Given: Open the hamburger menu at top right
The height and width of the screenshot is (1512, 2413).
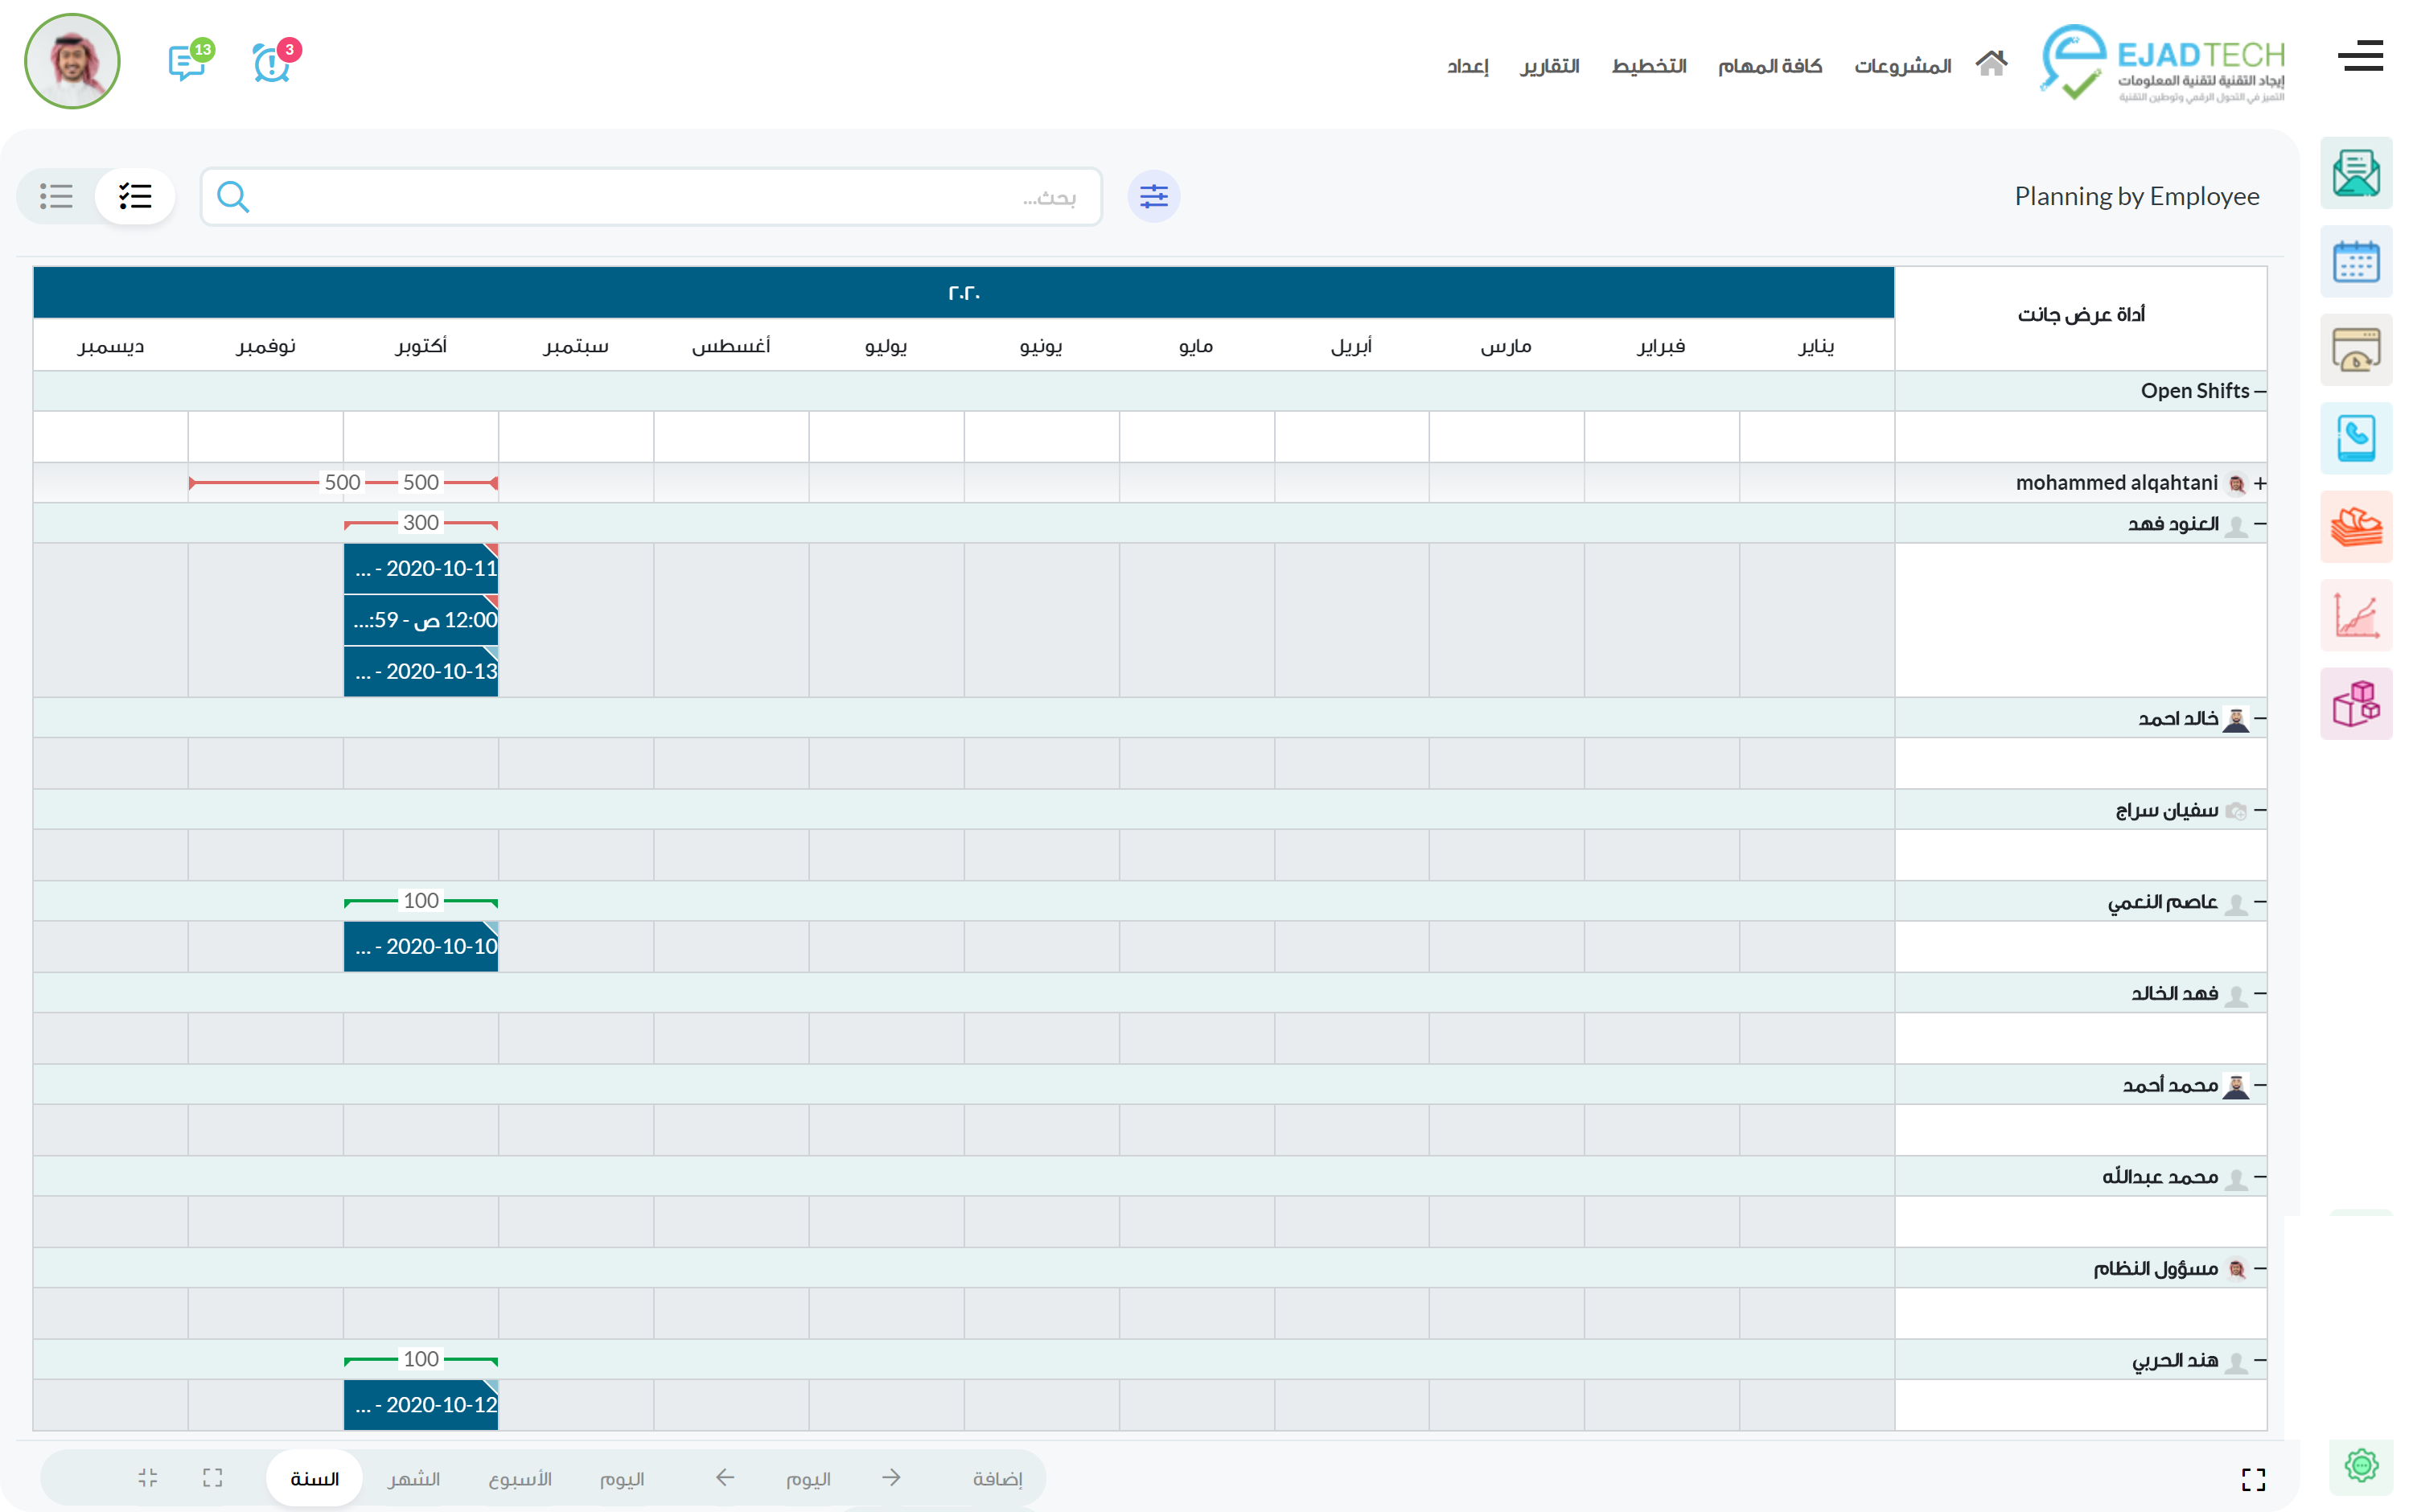Looking at the screenshot, I should click(2360, 56).
